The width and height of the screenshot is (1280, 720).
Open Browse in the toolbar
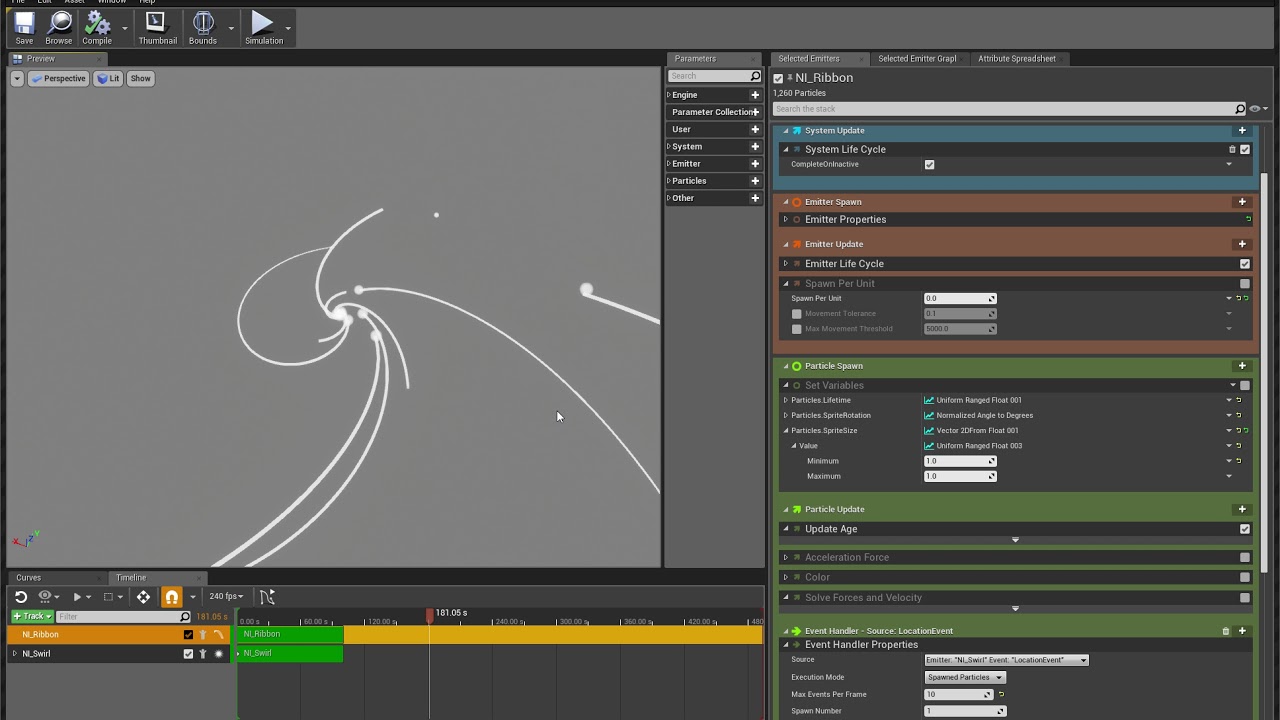click(58, 27)
